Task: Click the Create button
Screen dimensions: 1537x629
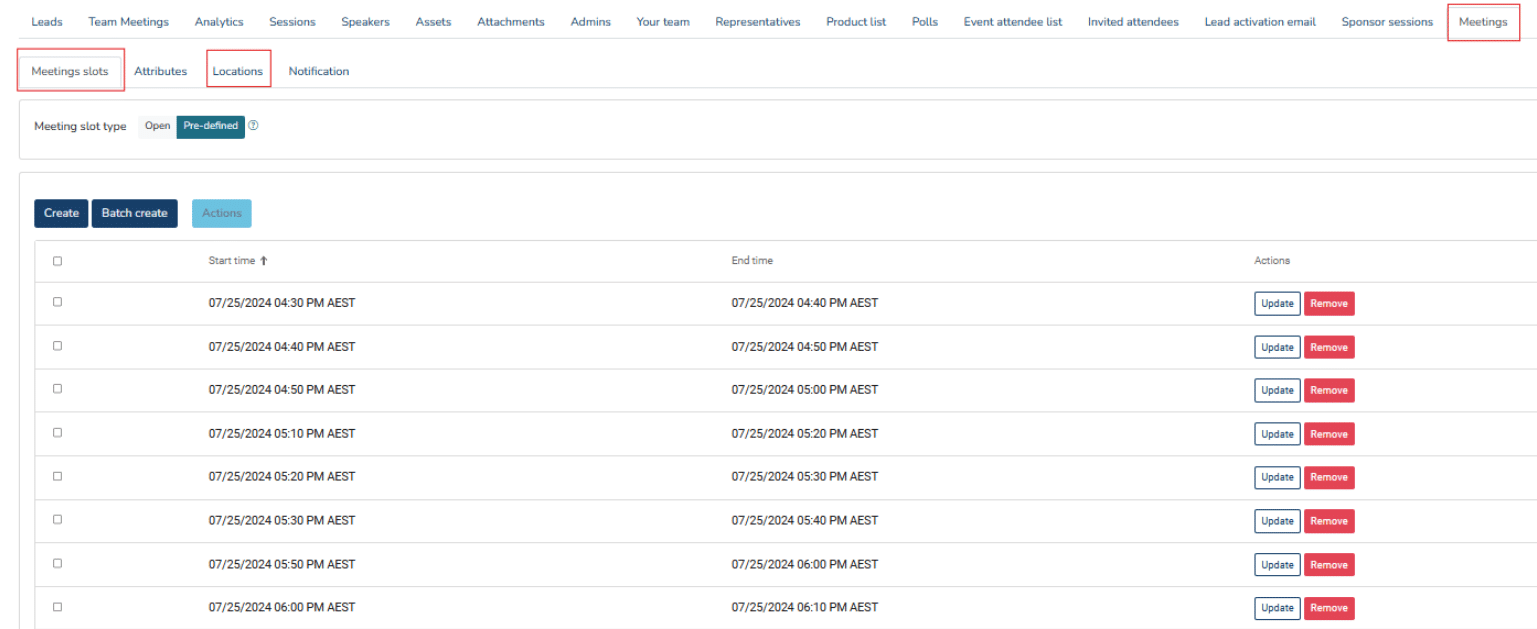Action: (x=61, y=213)
